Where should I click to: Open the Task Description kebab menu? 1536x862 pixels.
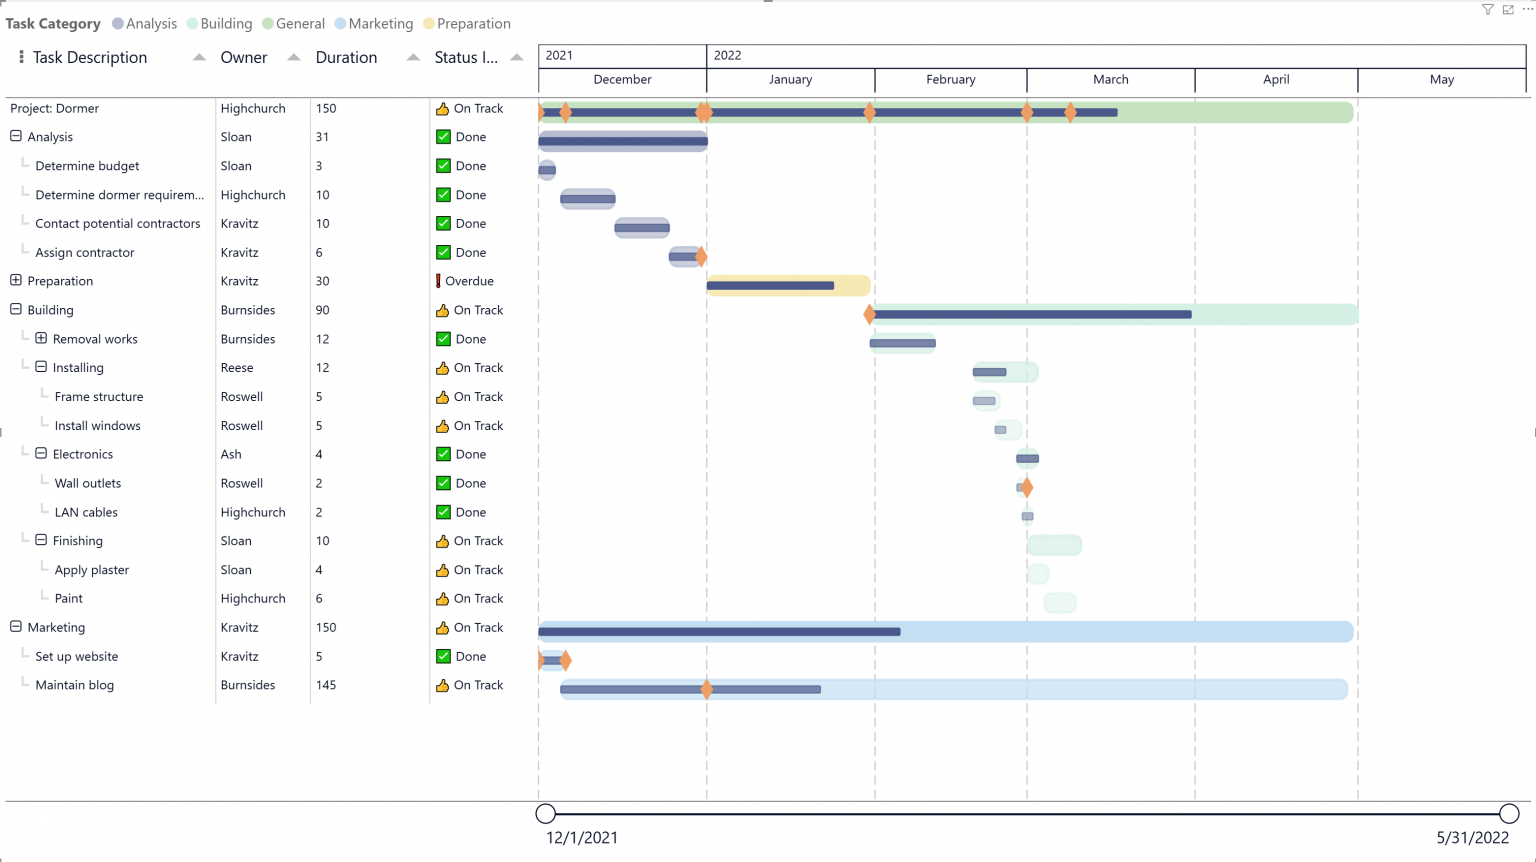tap(21, 57)
